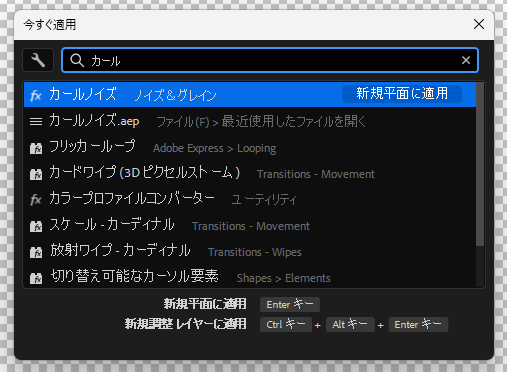Click the Ctrl キー shortcut hint
This screenshot has width=507, height=372.
[x=286, y=325]
